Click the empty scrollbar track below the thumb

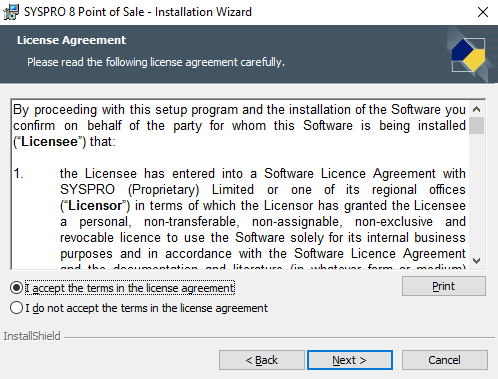tap(477, 193)
